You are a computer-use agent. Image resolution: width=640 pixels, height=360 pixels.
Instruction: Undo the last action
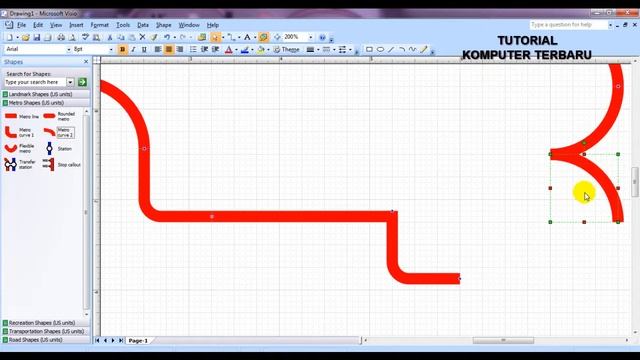tap(167, 38)
